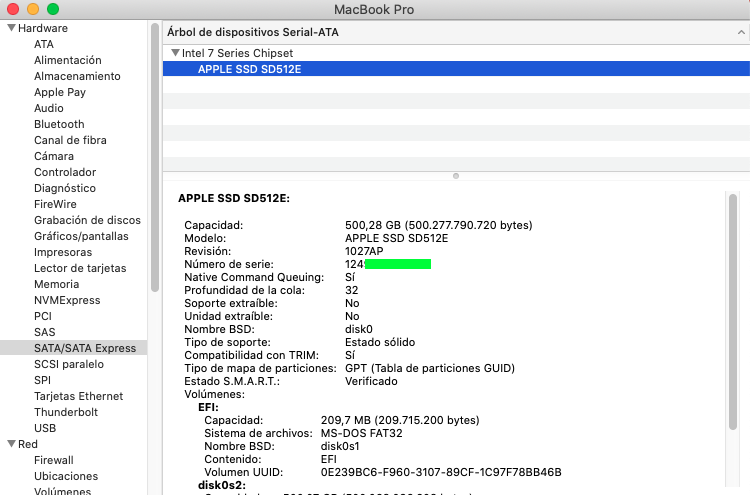Image resolution: width=750 pixels, height=495 pixels.
Task: Select the Audio category
Action: click(x=49, y=108)
